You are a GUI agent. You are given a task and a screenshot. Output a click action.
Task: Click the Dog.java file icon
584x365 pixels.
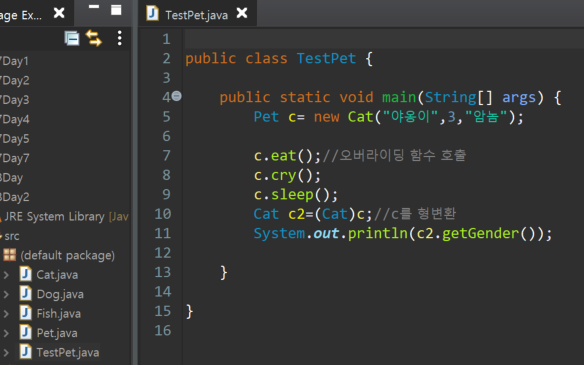coord(26,294)
